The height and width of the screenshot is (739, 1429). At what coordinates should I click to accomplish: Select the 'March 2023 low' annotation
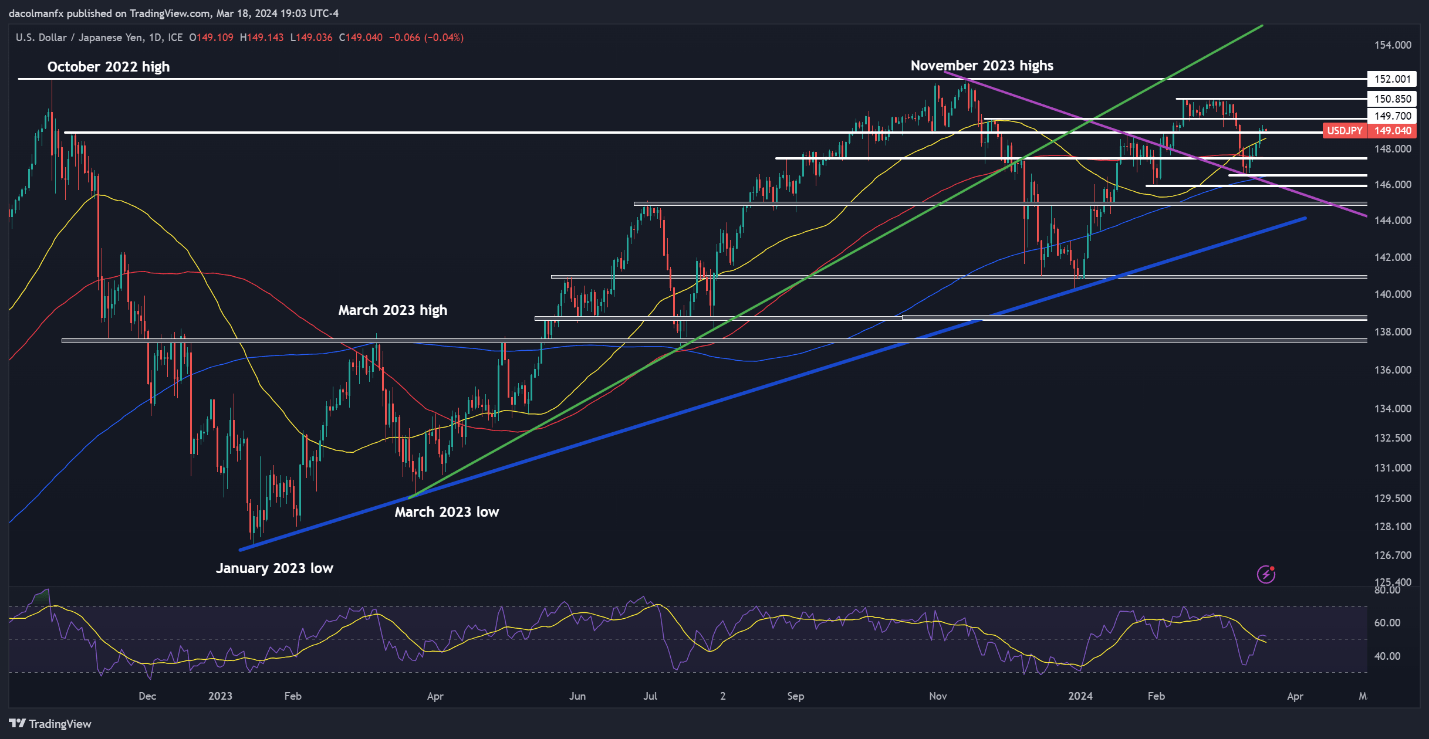446,512
